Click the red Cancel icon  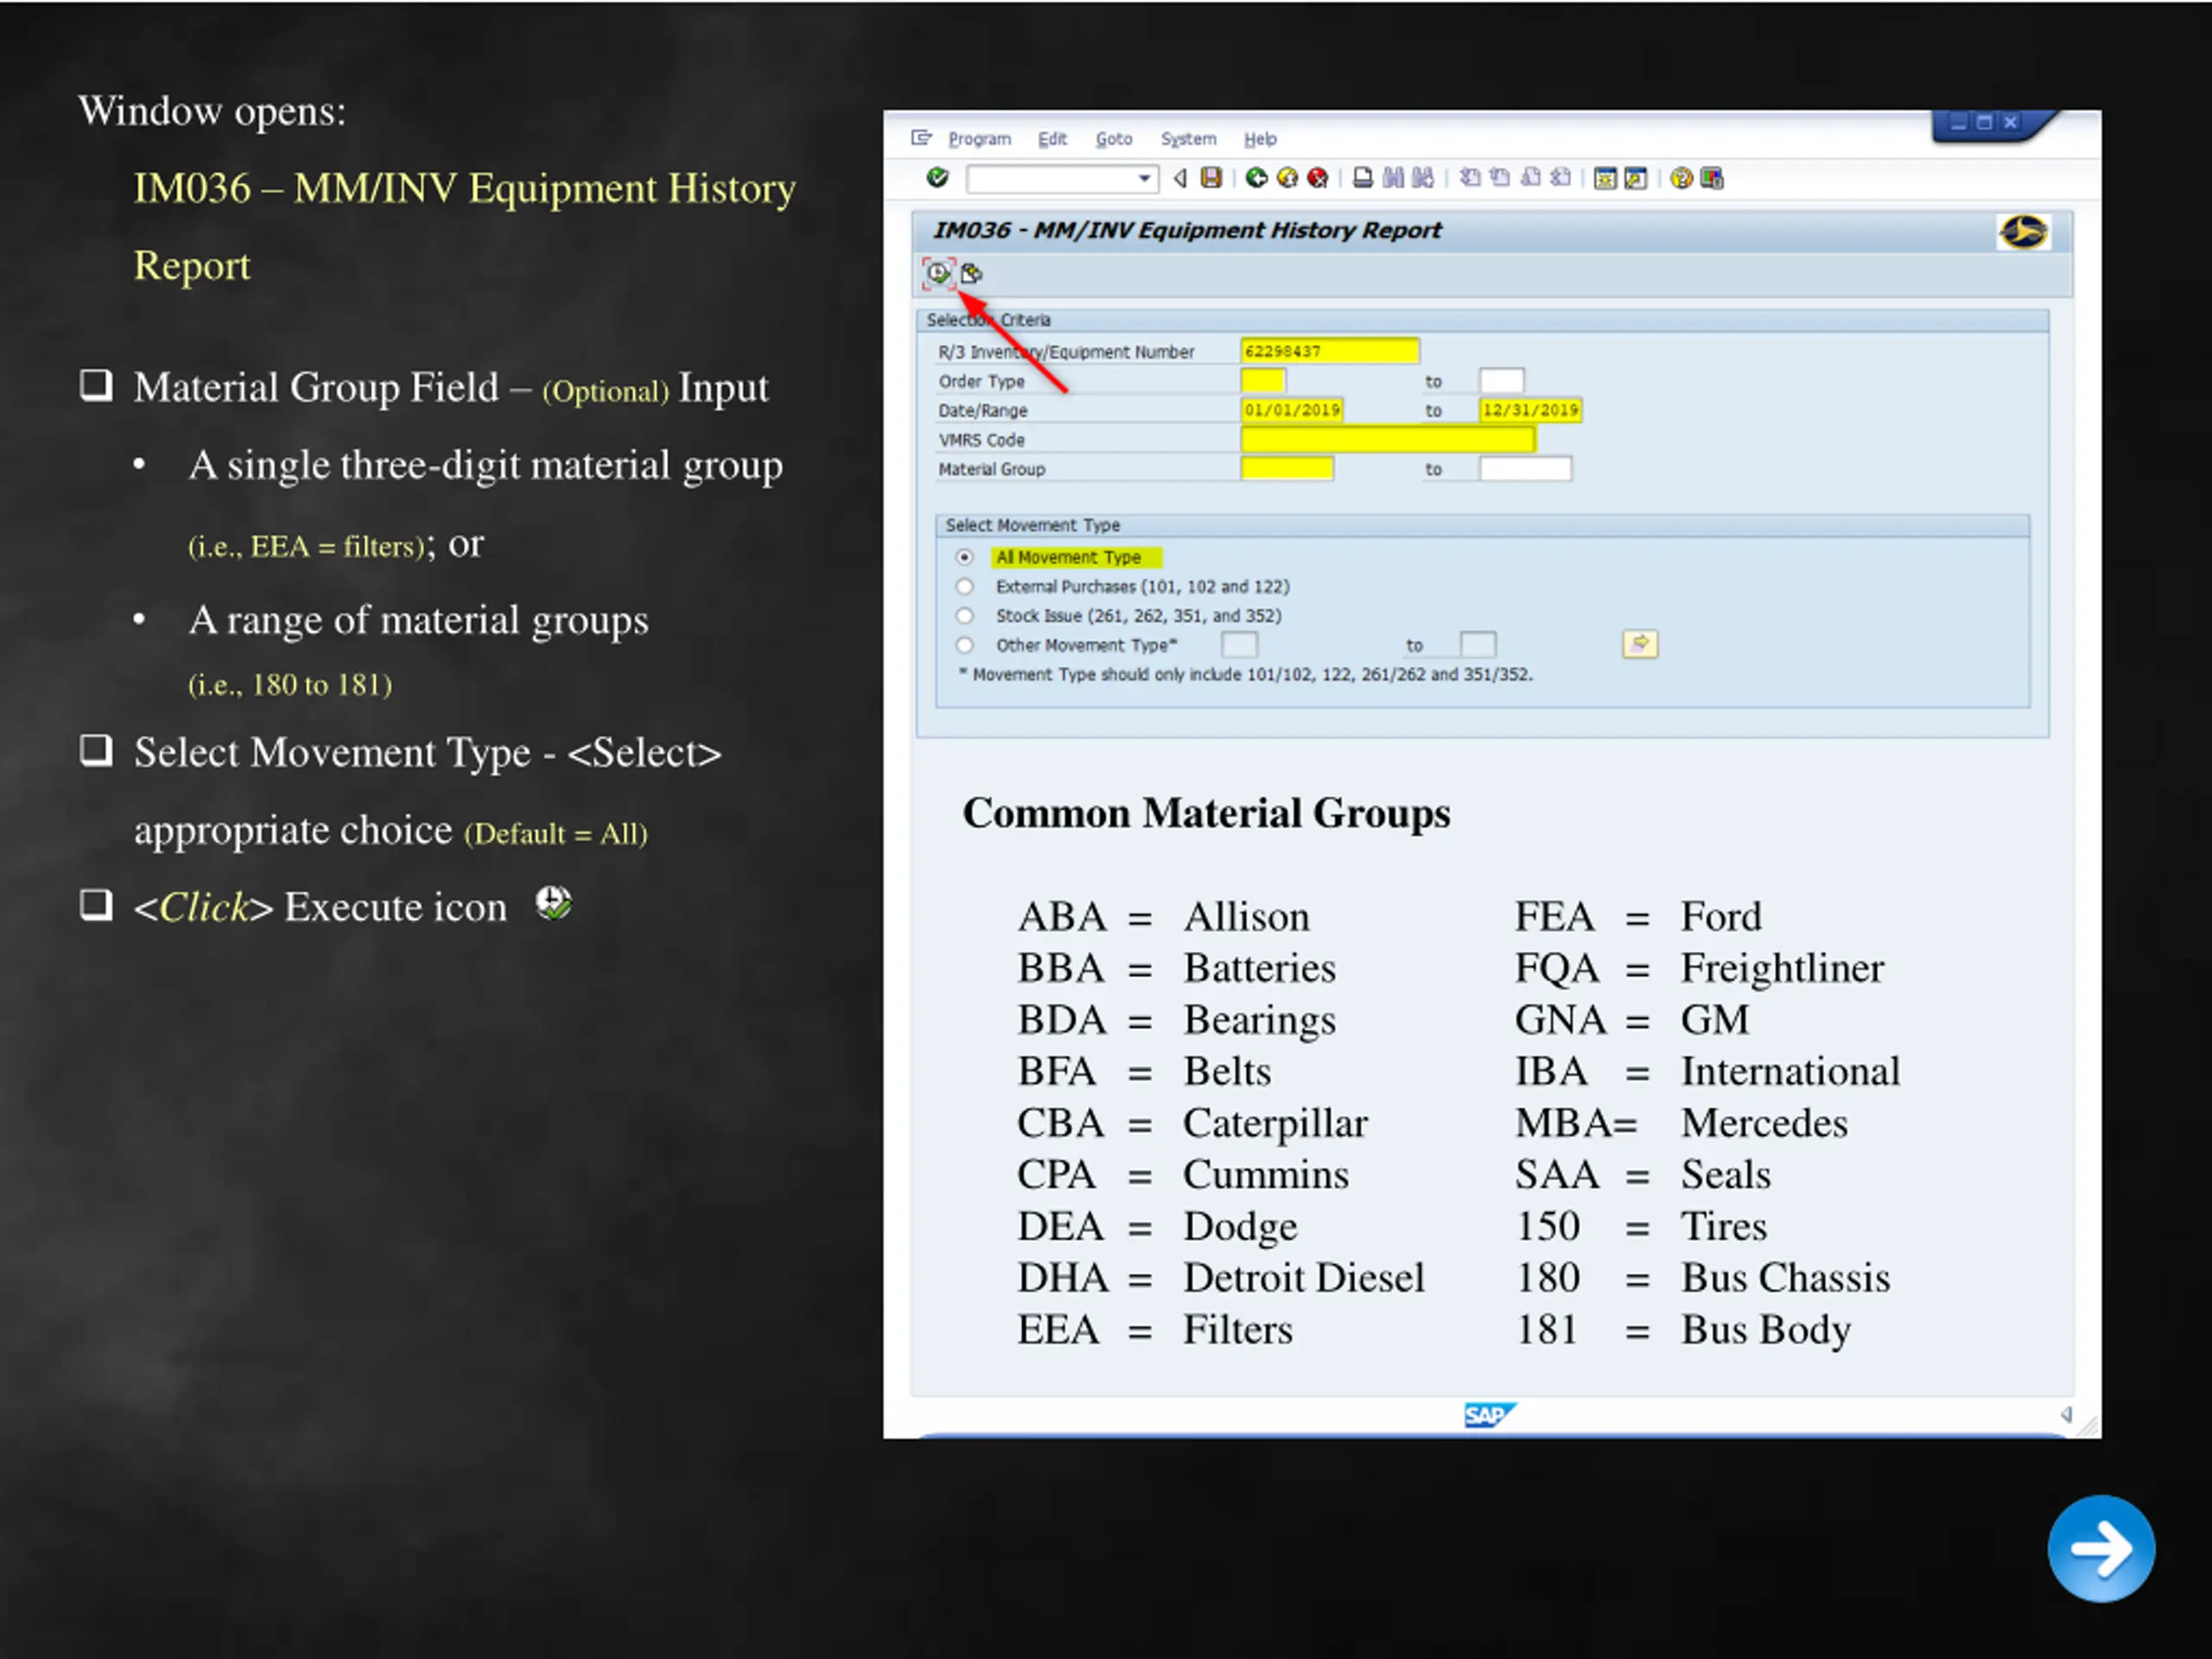[1318, 178]
